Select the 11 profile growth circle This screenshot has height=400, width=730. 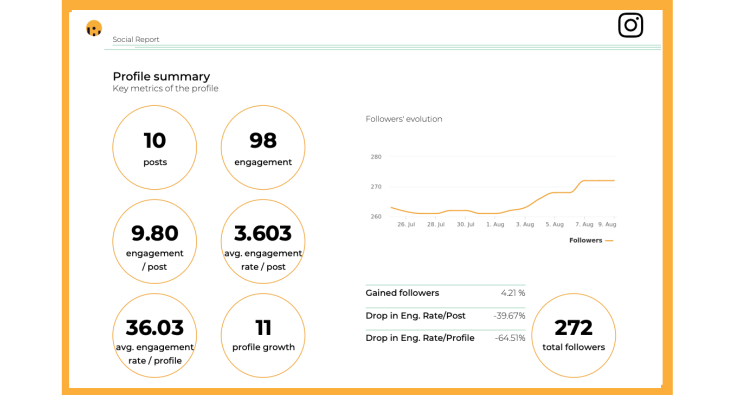pos(262,333)
